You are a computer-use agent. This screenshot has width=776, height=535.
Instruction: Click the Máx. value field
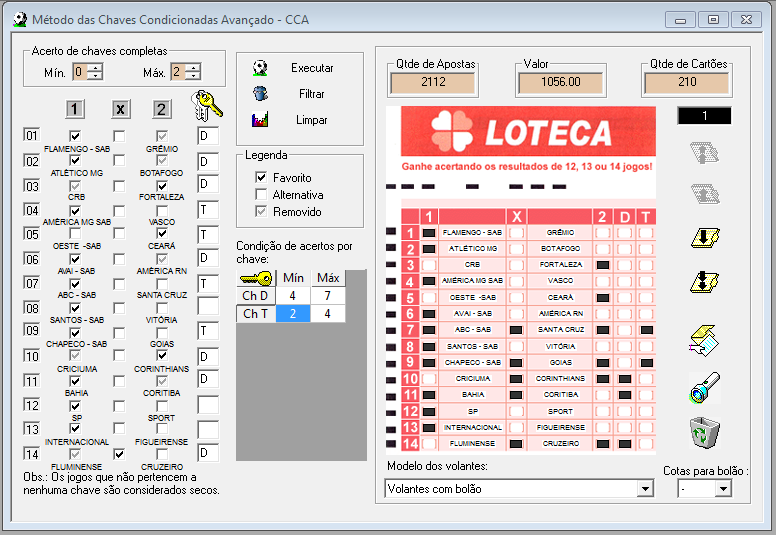pyautogui.click(x=178, y=72)
